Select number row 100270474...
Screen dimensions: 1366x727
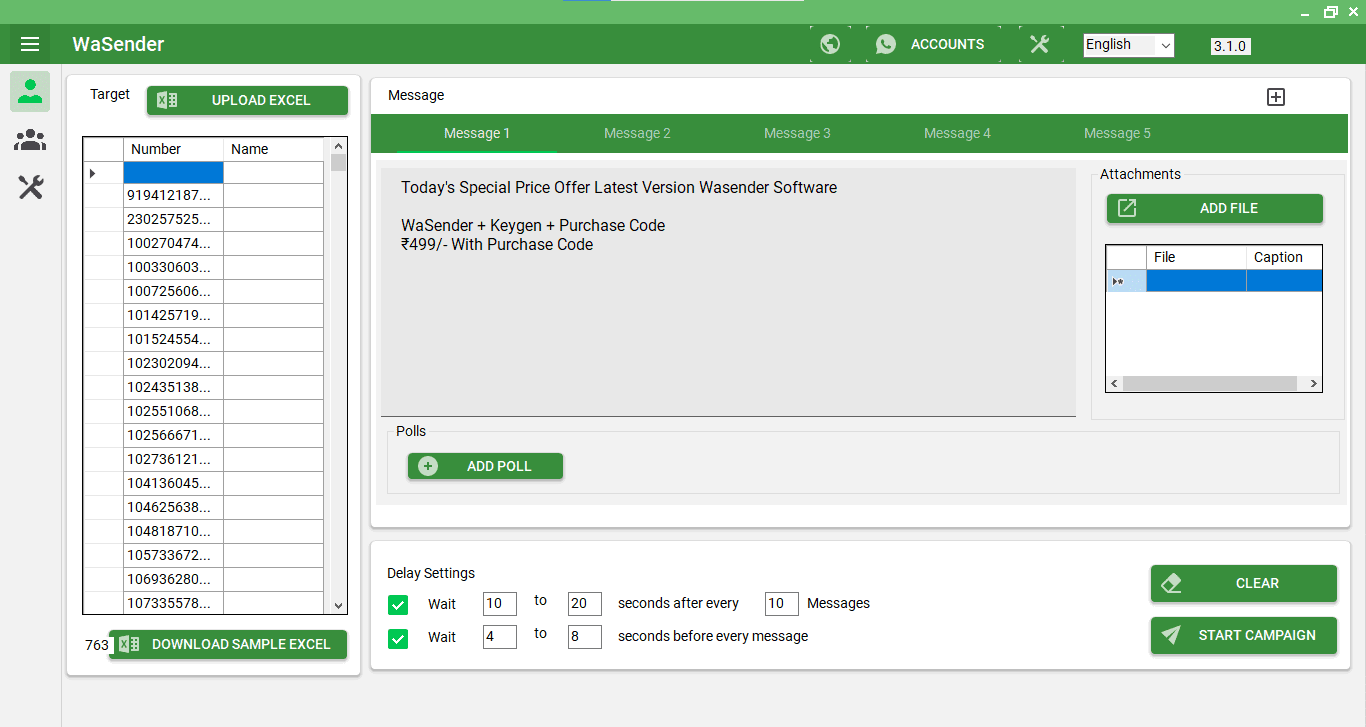pos(173,243)
